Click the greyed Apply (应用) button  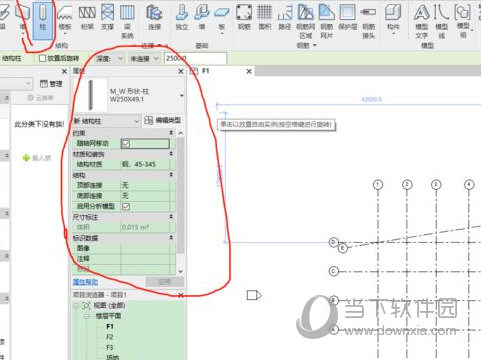[165, 282]
